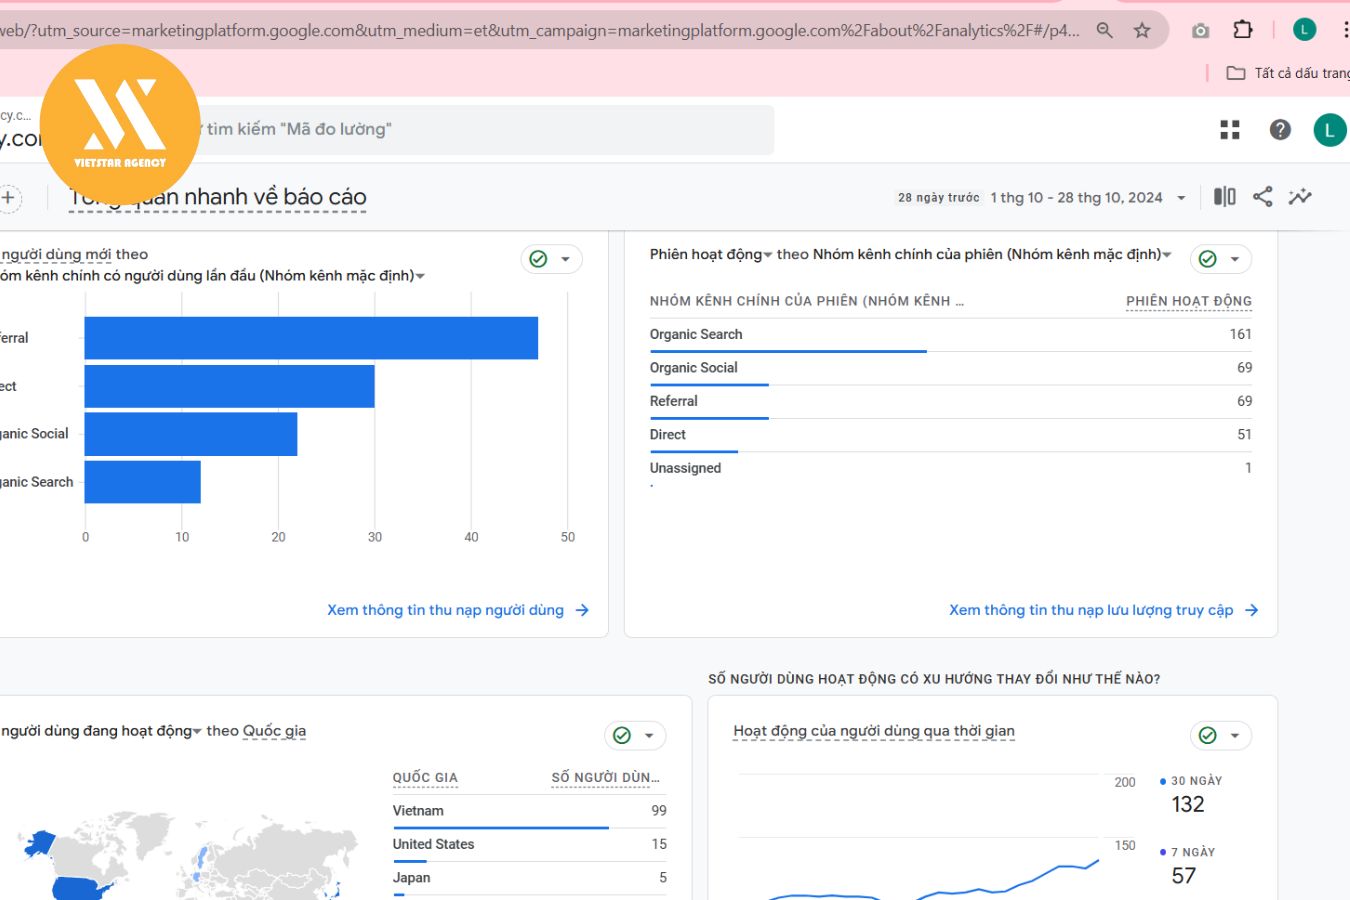The width and height of the screenshot is (1350, 900).
Task: Click the Organic Social bar in chart
Action: pyautogui.click(x=191, y=434)
